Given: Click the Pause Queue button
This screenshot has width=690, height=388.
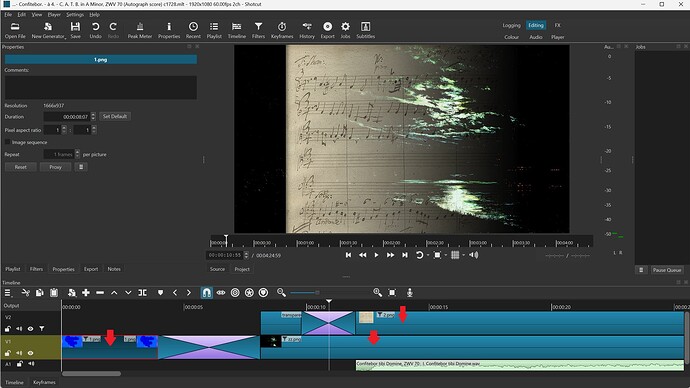Looking at the screenshot, I should (x=667, y=270).
